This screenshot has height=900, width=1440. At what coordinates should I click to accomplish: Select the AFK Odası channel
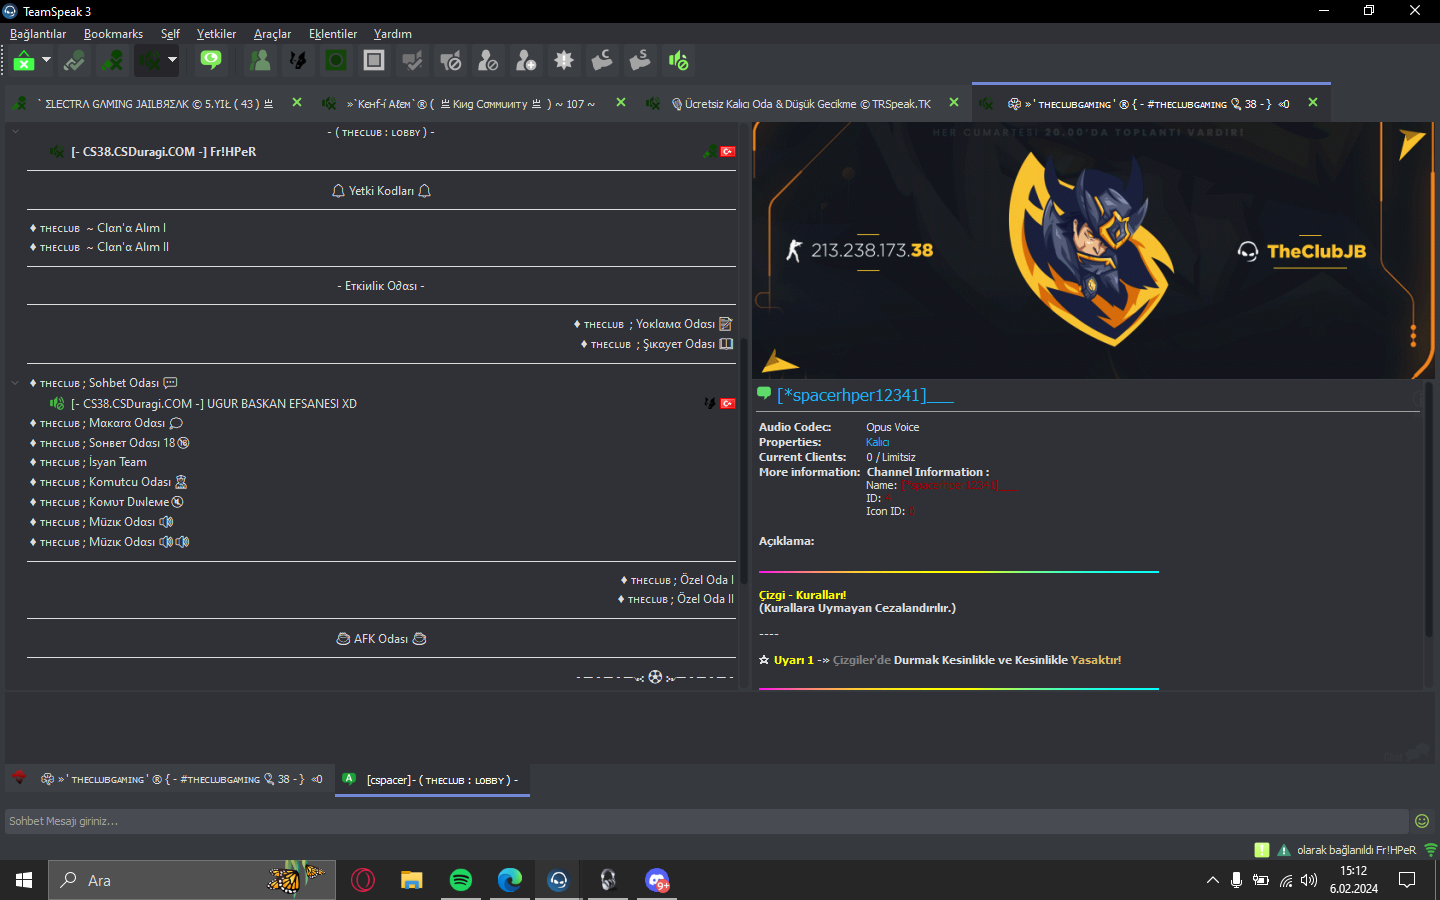click(x=381, y=639)
